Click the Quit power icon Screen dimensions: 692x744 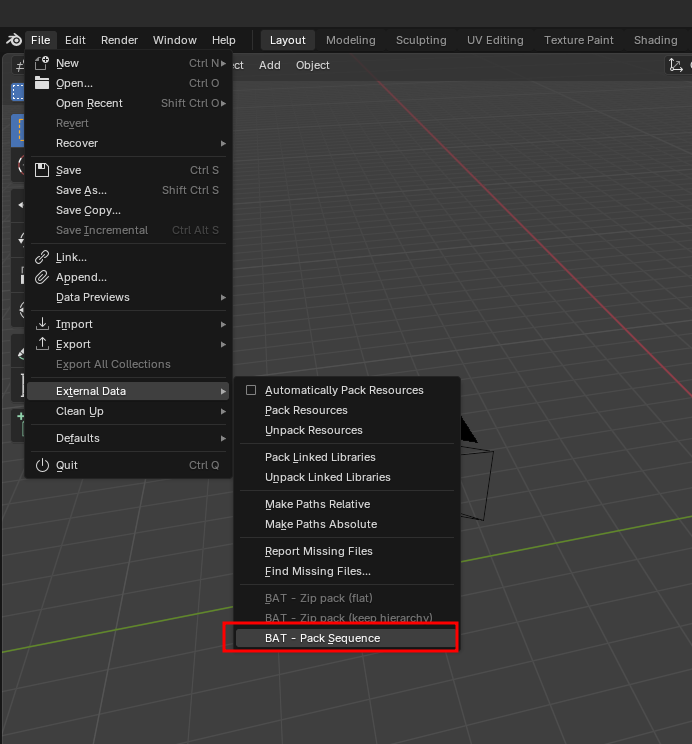coord(42,465)
